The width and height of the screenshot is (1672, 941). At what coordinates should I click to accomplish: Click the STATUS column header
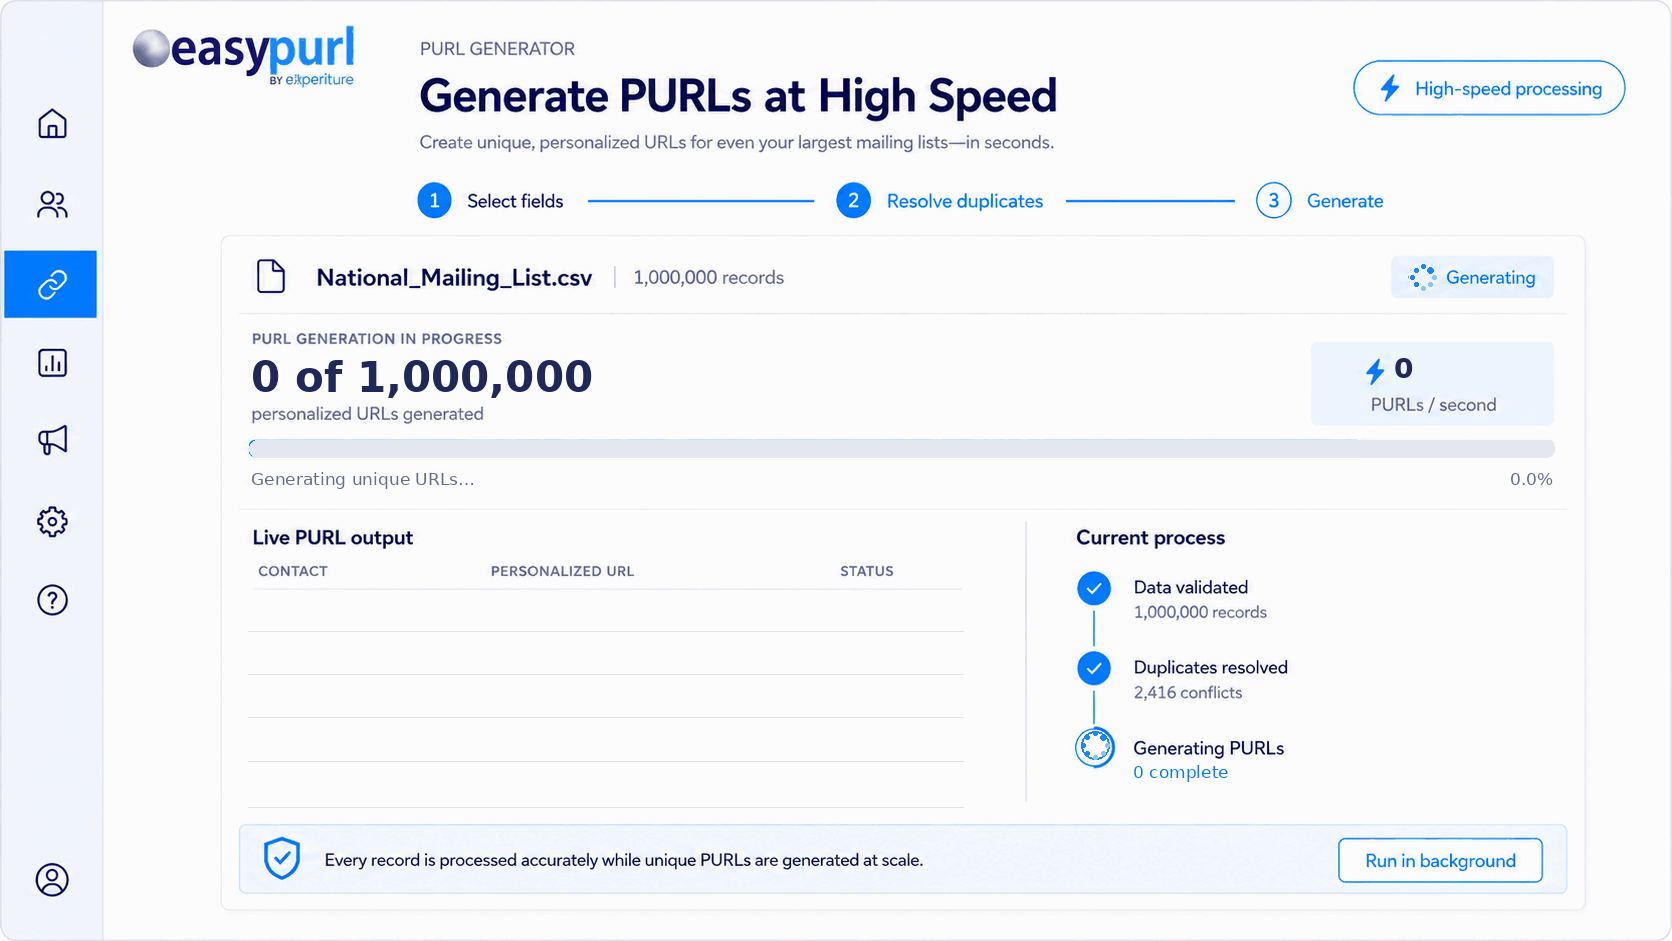(x=867, y=571)
